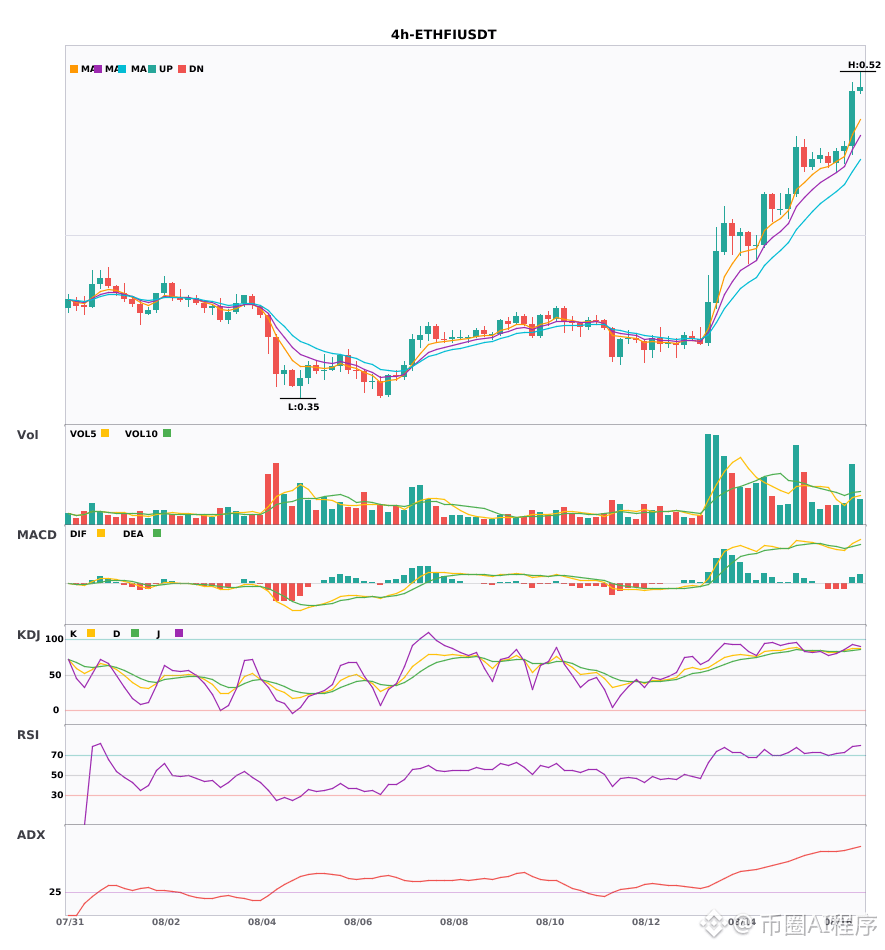This screenshot has height=950, width=885.
Task: Click the 08/10 date axis label
Action: (550, 922)
